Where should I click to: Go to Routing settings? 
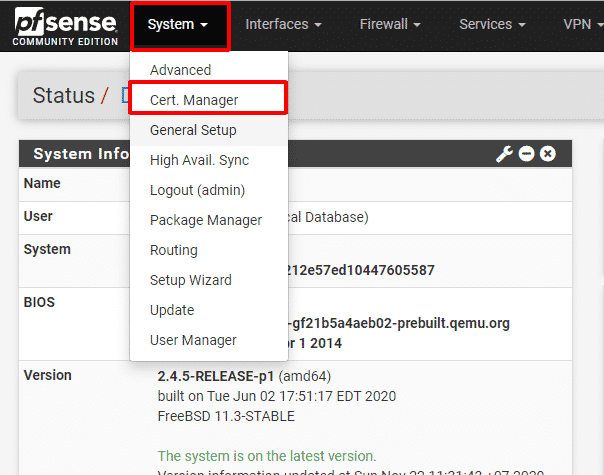tap(174, 250)
